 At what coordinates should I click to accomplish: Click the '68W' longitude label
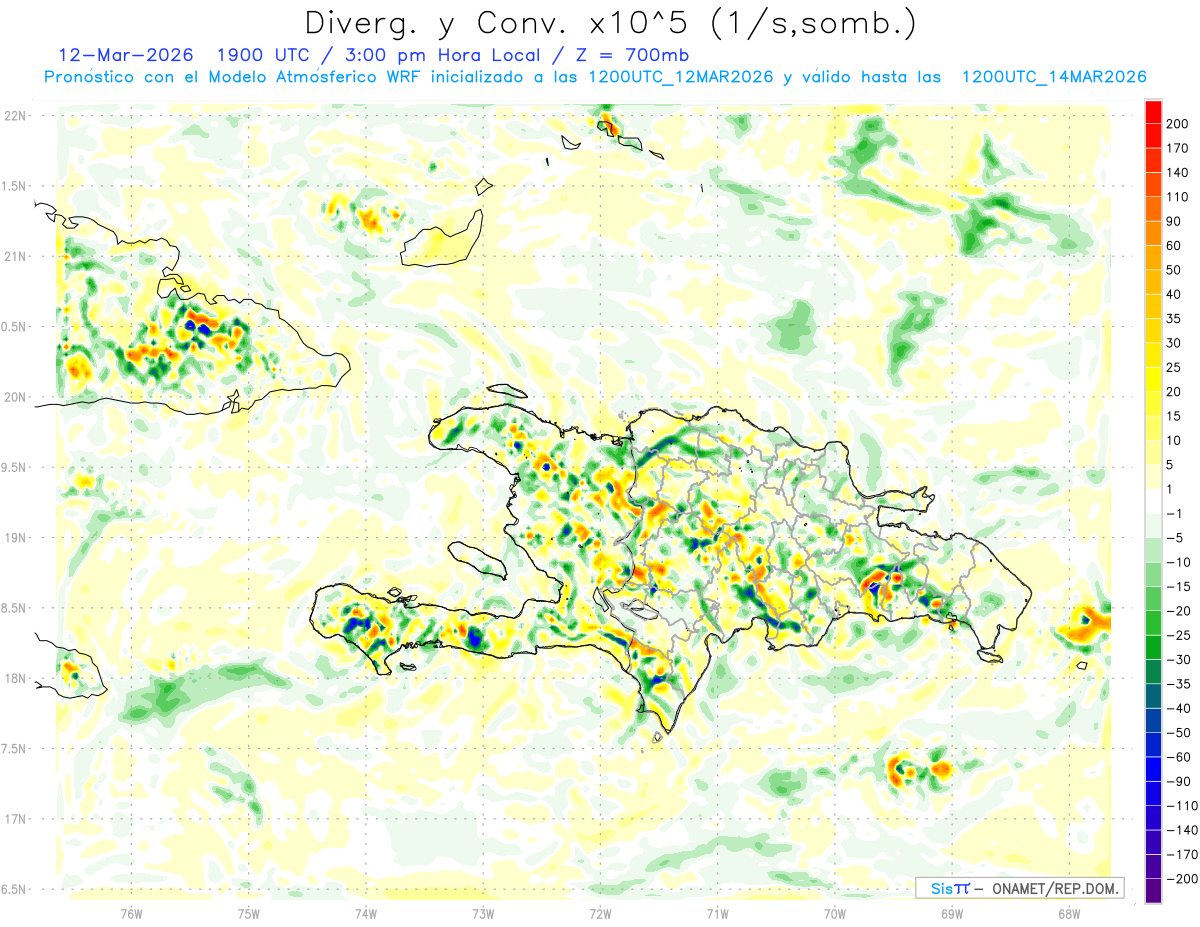coord(1069,913)
